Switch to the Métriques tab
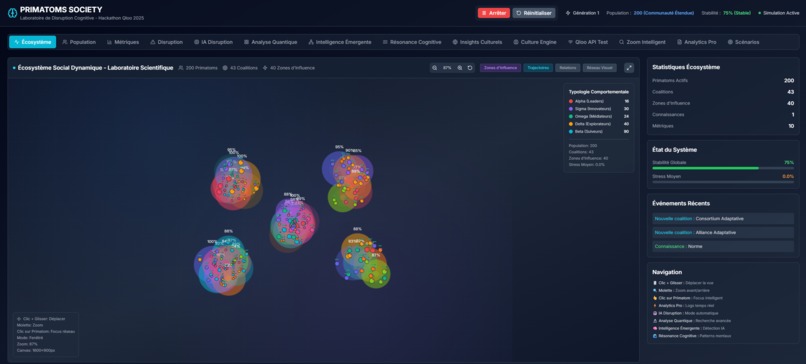 click(122, 42)
